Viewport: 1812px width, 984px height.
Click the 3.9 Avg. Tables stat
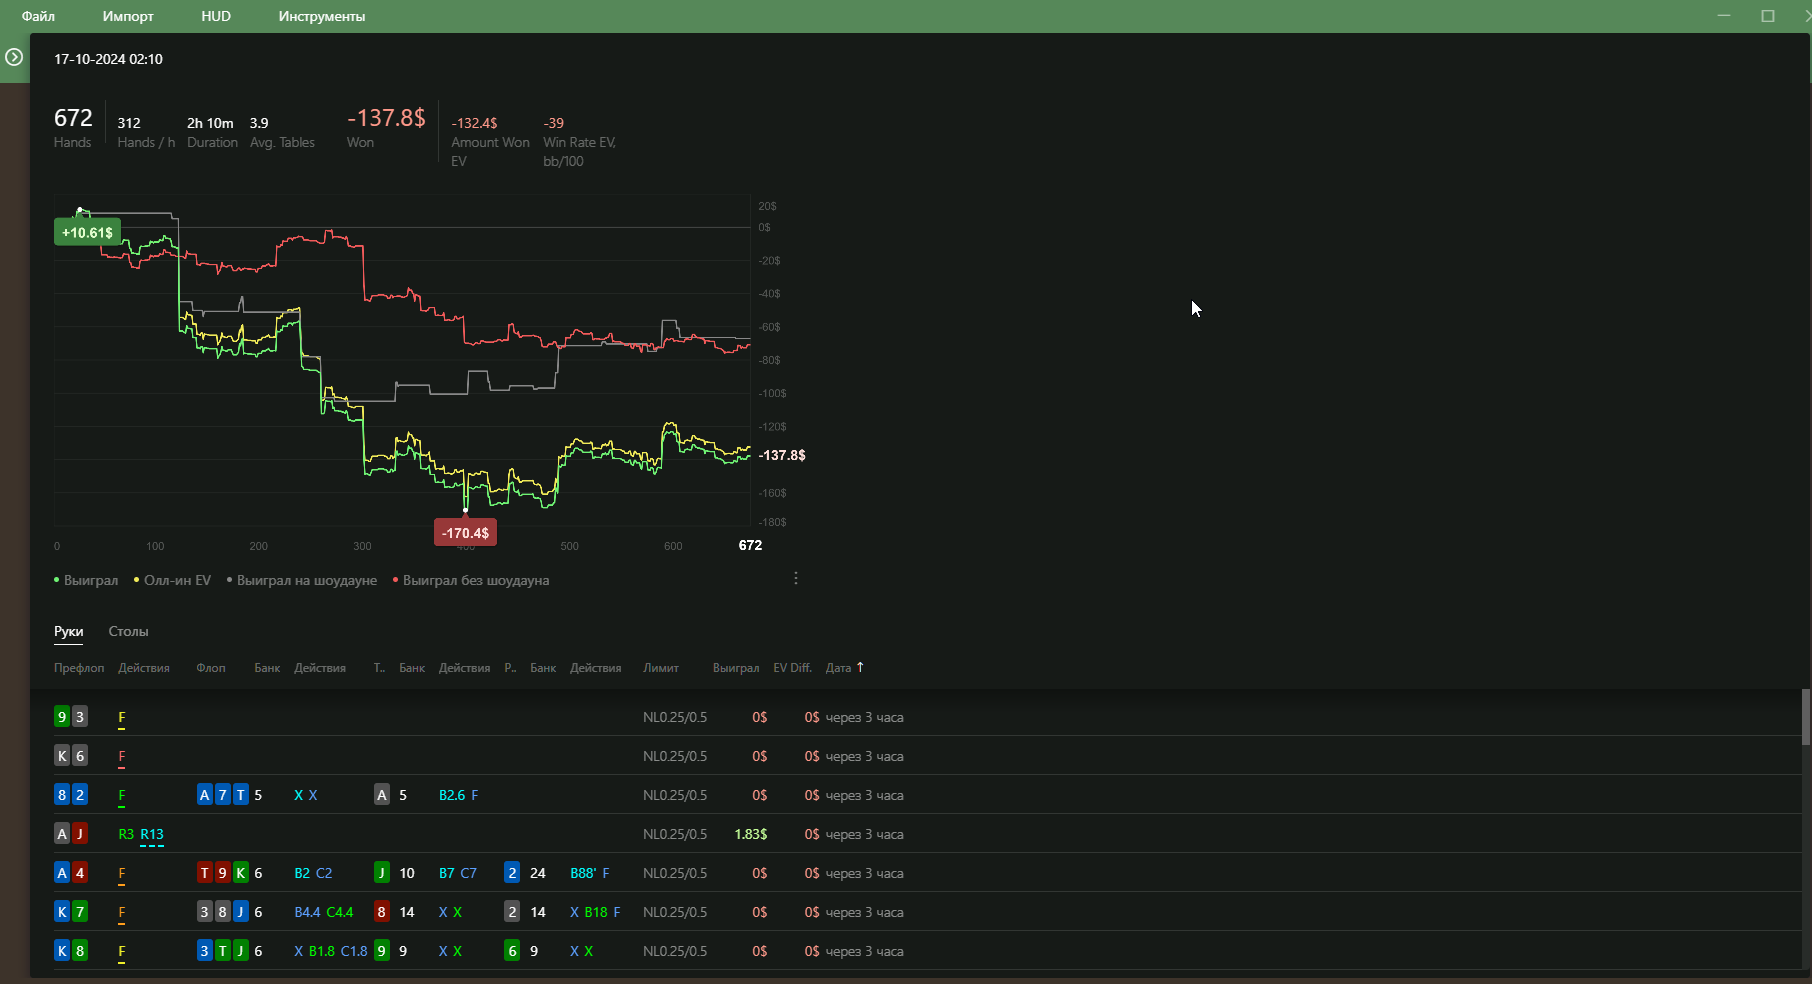282,132
